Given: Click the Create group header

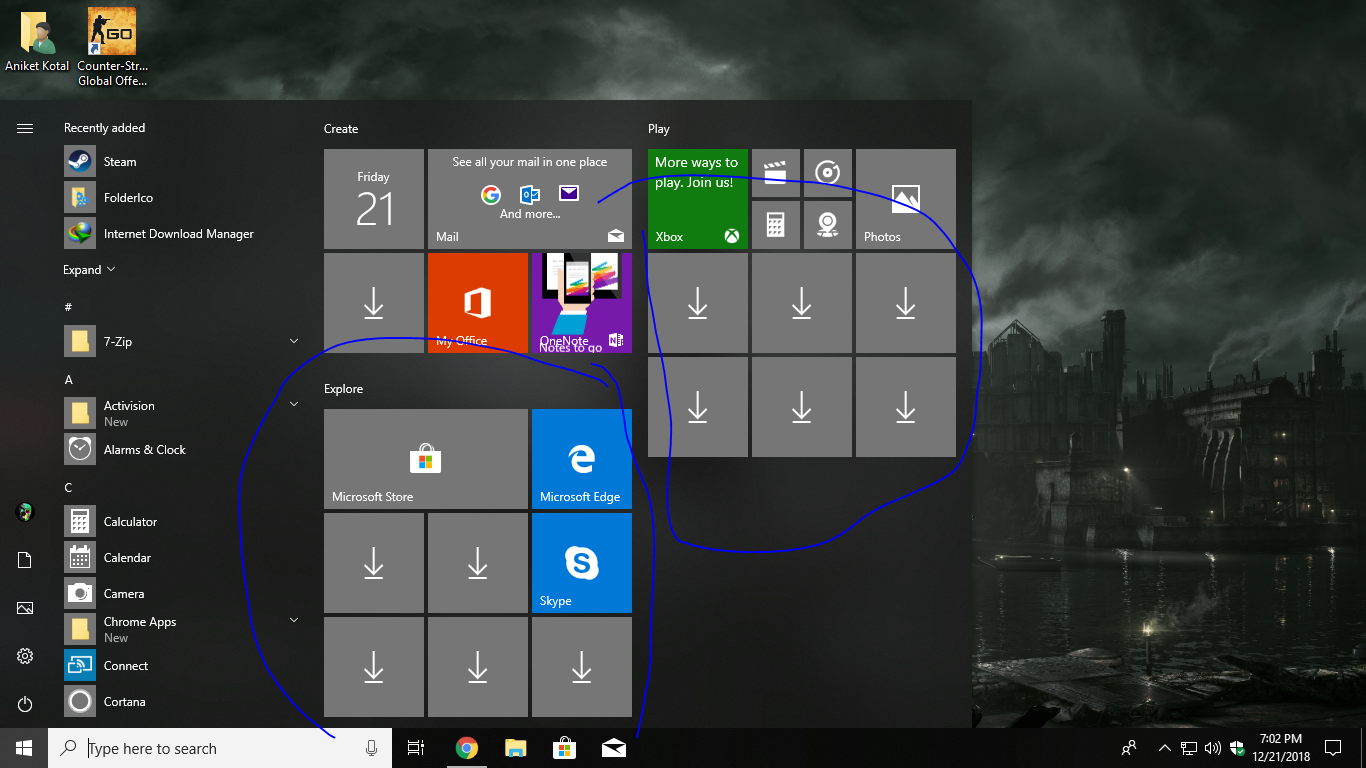Looking at the screenshot, I should [341, 129].
